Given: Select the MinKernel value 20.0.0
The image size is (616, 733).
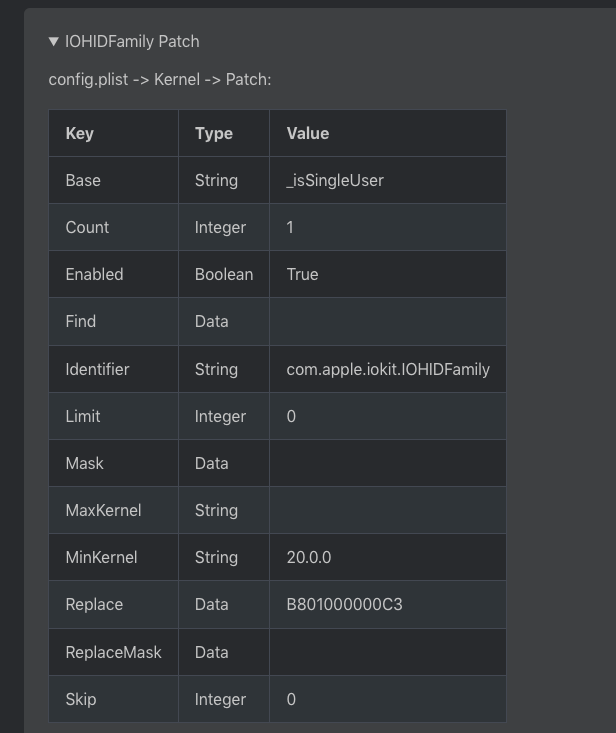Looking at the screenshot, I should coord(309,558).
